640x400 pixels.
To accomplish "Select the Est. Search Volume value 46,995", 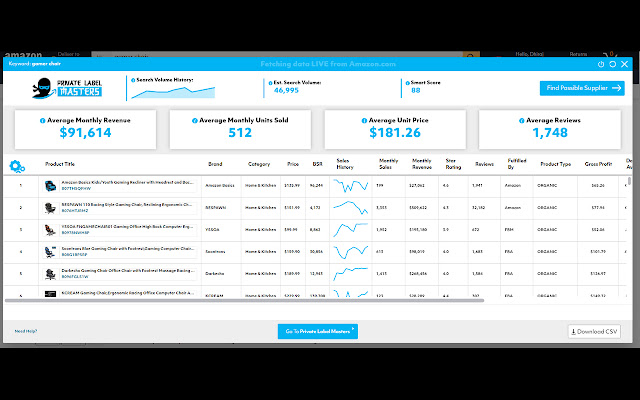I will 286,91.
